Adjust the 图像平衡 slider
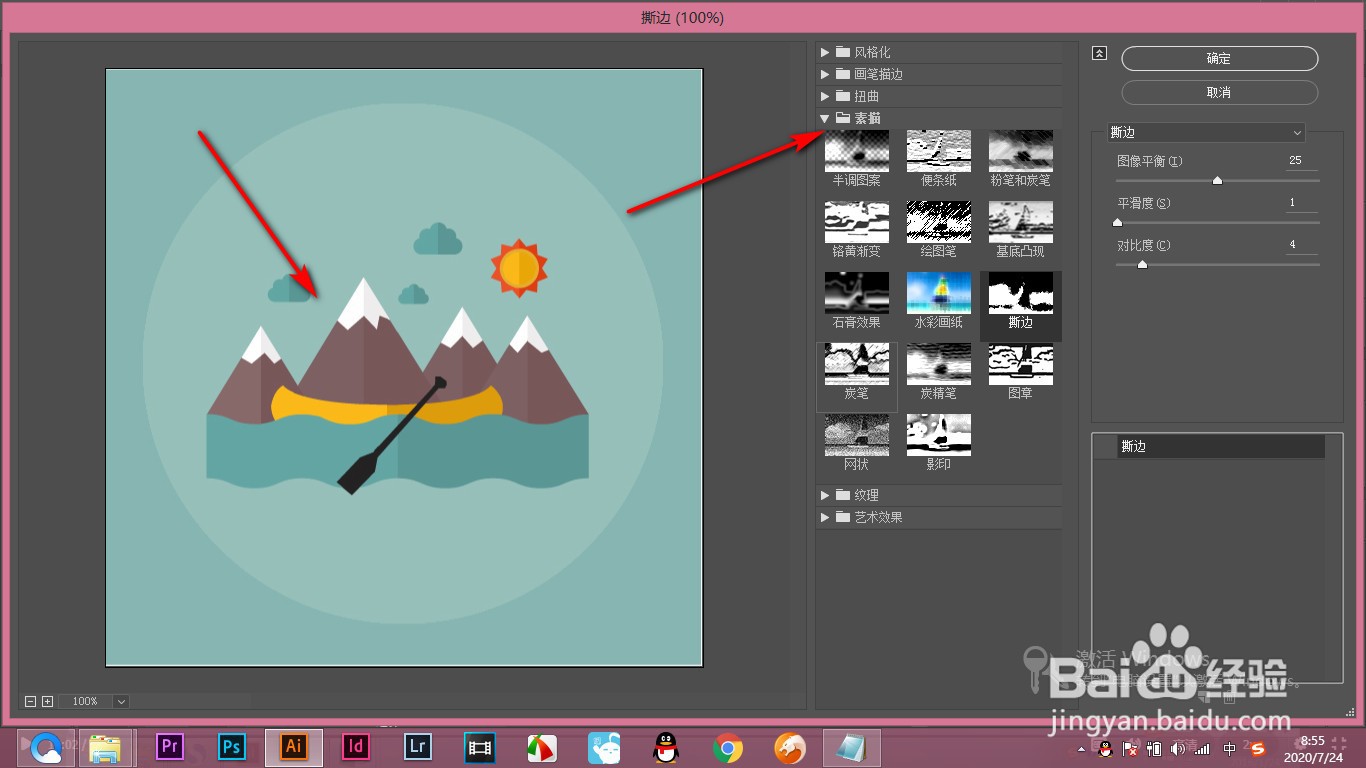 (1217, 181)
